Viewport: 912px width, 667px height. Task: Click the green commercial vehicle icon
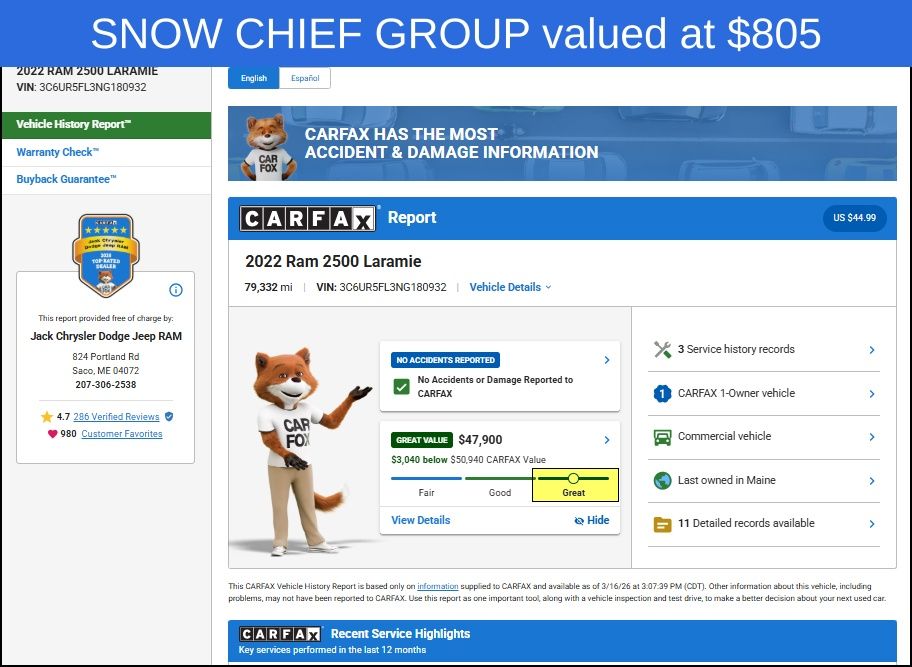click(x=662, y=437)
